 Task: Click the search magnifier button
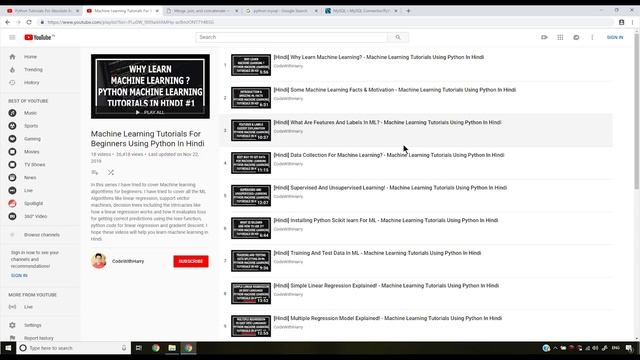[398, 37]
